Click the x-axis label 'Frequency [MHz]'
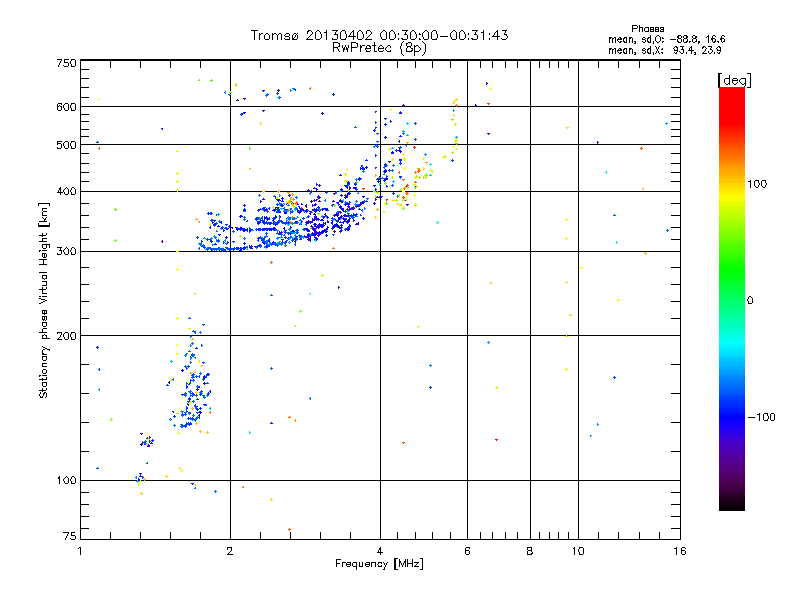Image resolution: width=800 pixels, height=600 pixels. [379, 564]
